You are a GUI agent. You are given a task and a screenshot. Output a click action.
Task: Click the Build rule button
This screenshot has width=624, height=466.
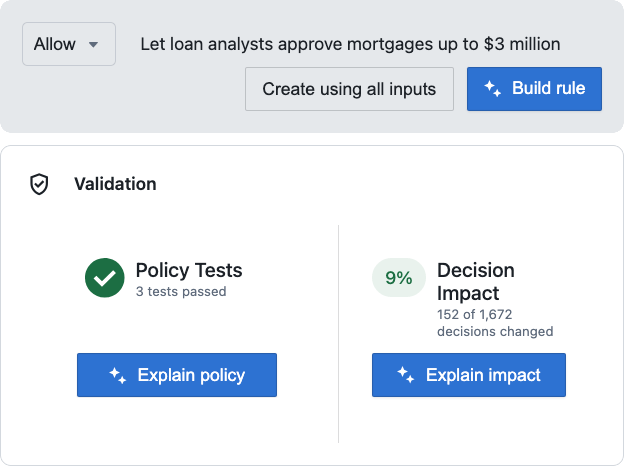[x=534, y=89]
